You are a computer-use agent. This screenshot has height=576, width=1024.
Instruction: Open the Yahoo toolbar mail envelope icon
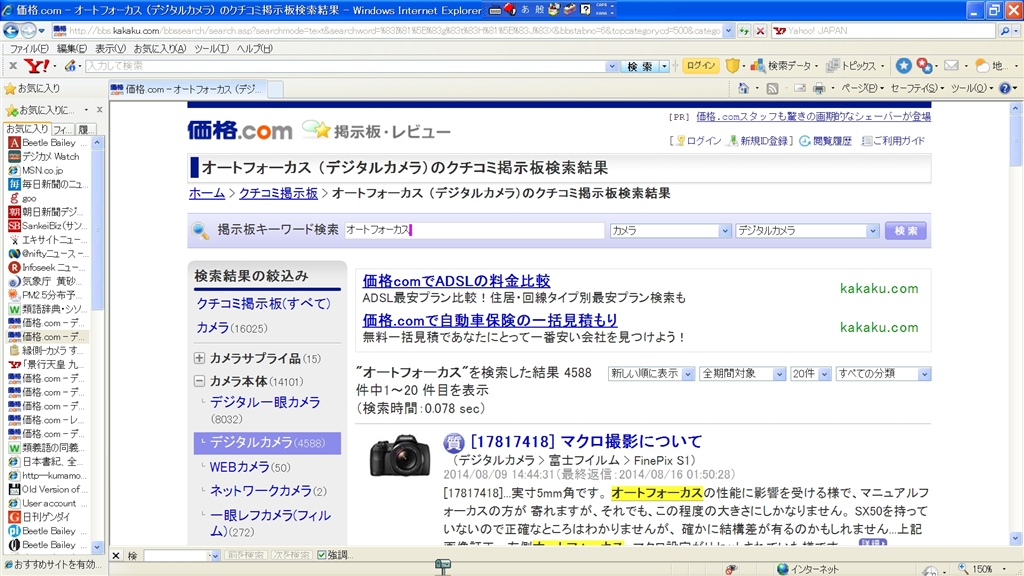click(952, 65)
